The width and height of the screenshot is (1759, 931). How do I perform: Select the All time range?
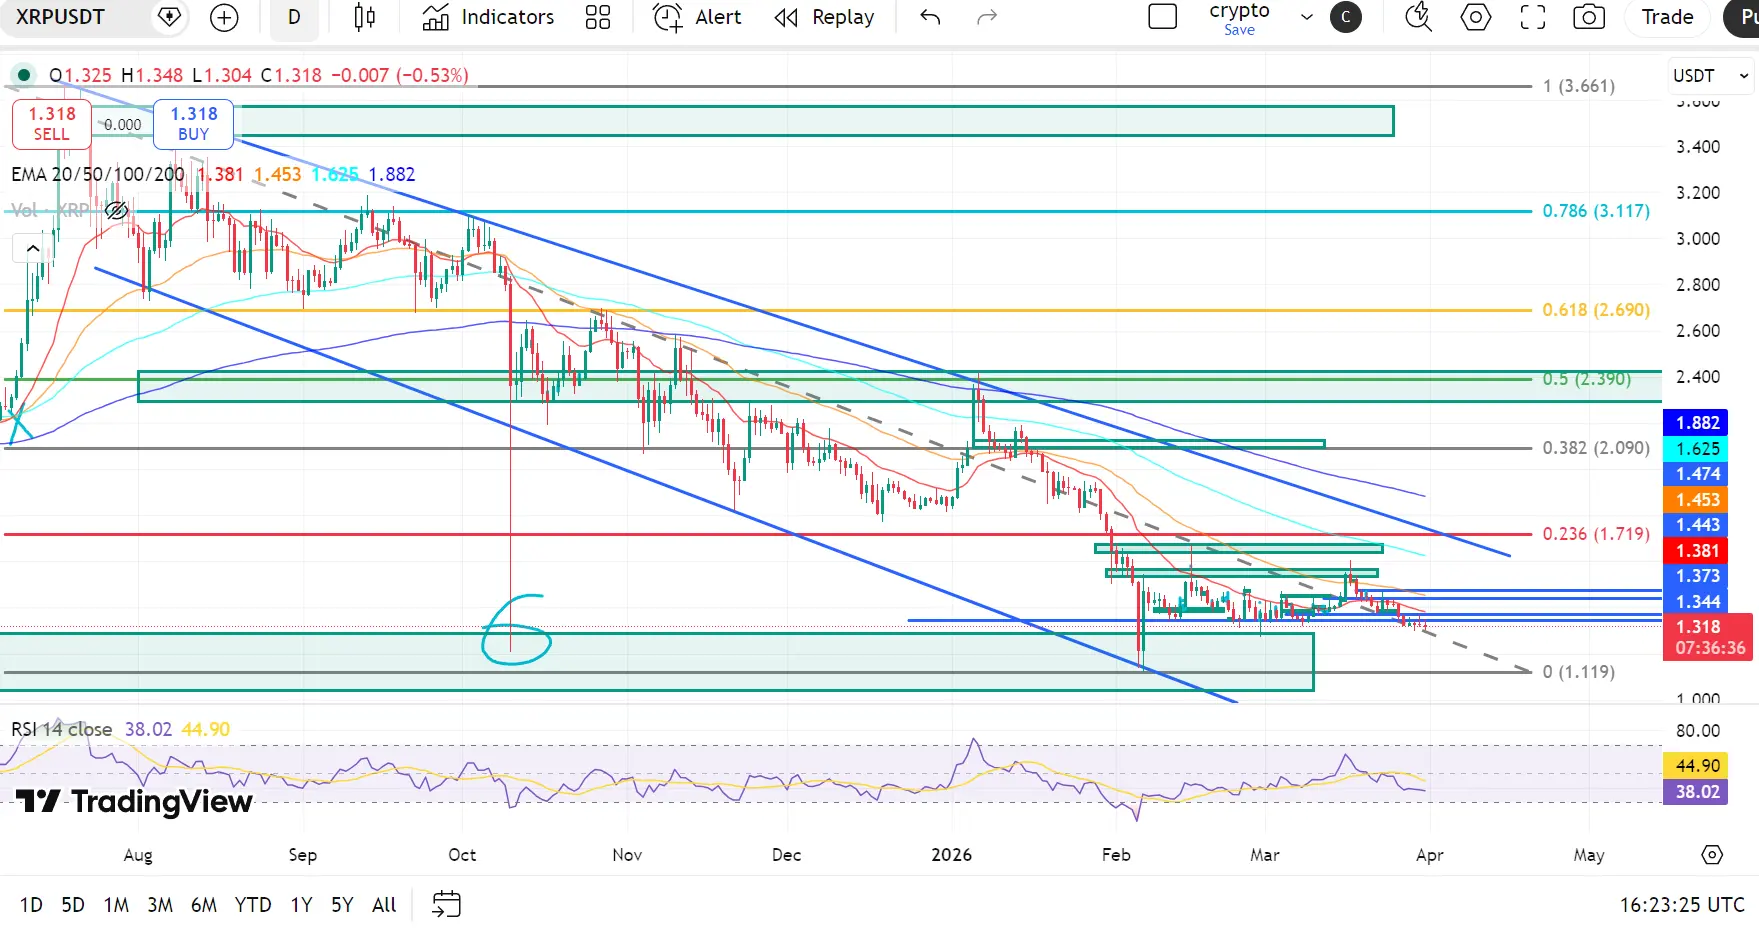tap(384, 905)
